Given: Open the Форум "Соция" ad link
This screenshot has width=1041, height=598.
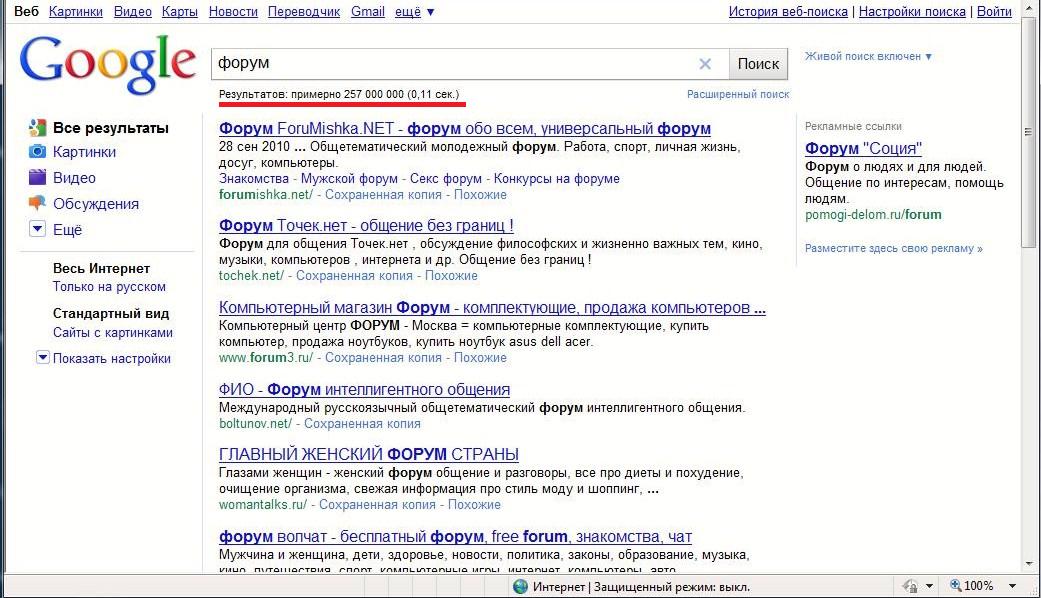Looking at the screenshot, I should (863, 149).
